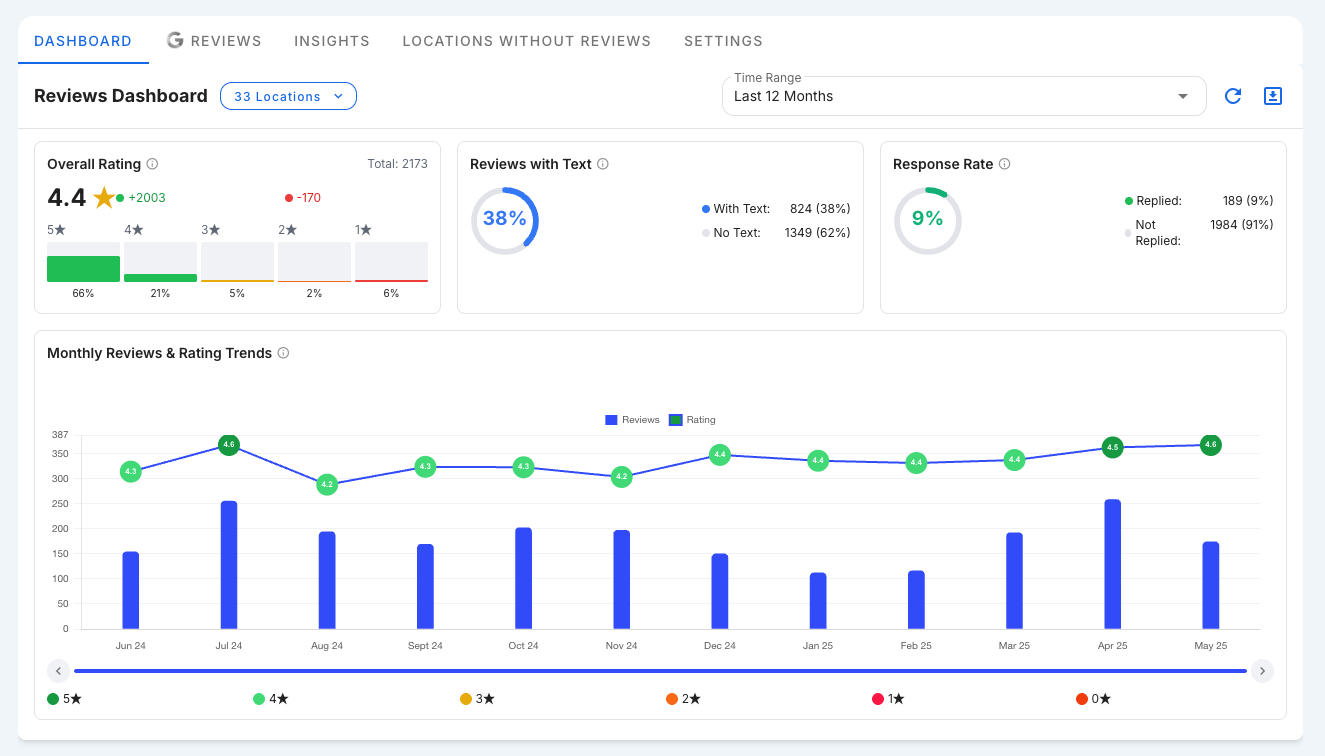
Task: Click the right arrow below the chart
Action: 1263,671
